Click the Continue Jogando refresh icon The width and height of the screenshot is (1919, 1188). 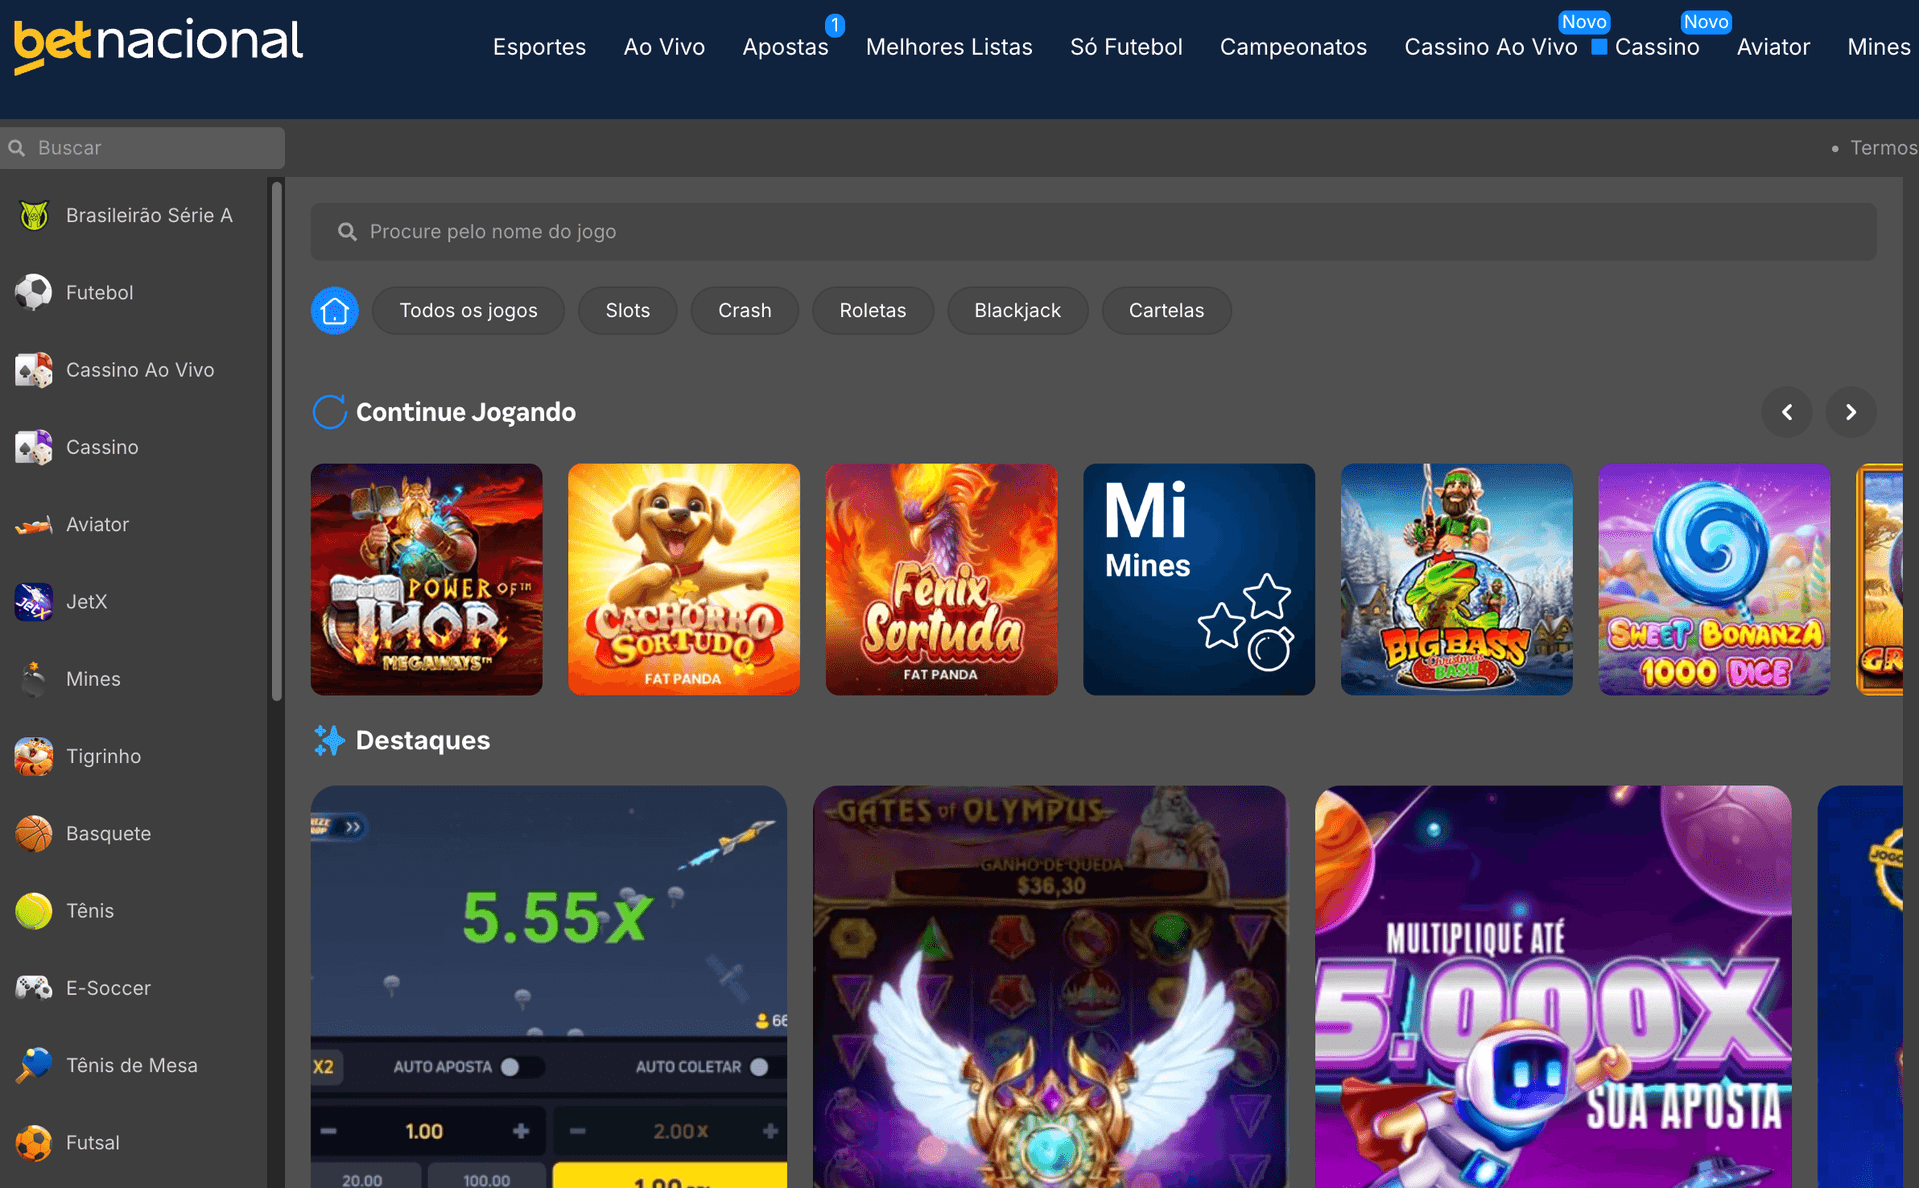329,412
